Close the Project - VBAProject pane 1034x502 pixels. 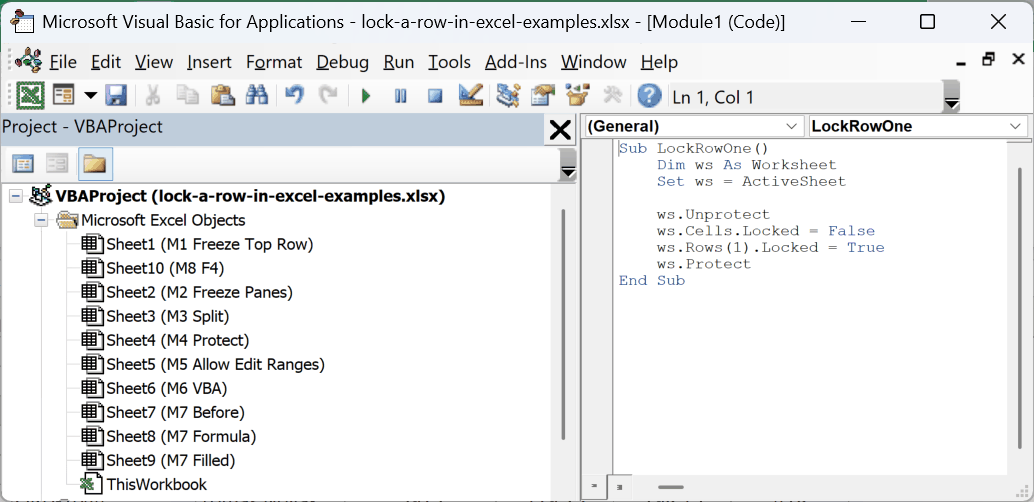click(560, 130)
